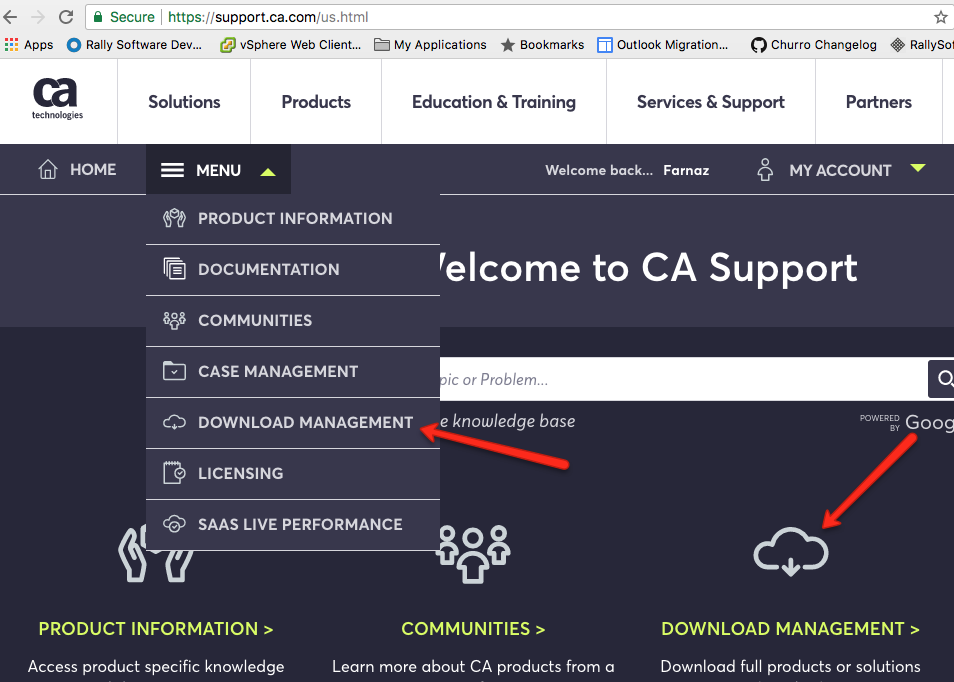Open the Services & Support menu
This screenshot has height=682, width=954.
click(711, 102)
